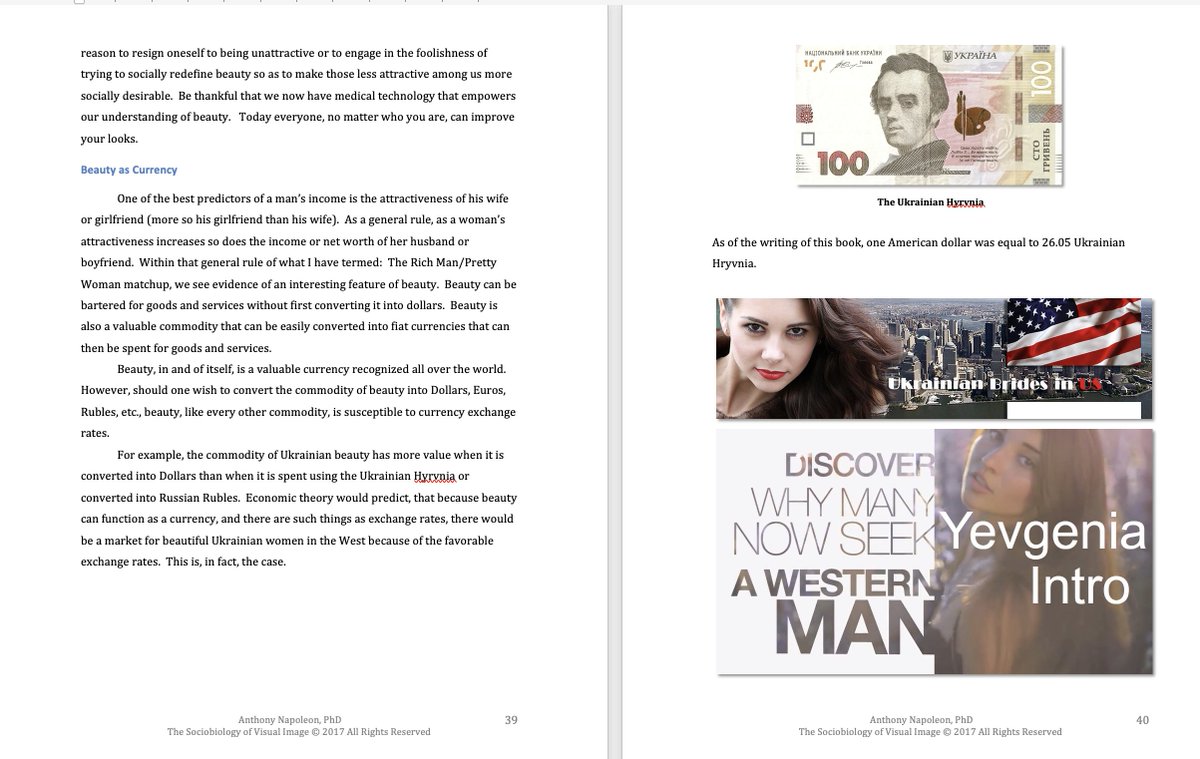Click the line starting "As of the writing of this book"

tap(918, 243)
